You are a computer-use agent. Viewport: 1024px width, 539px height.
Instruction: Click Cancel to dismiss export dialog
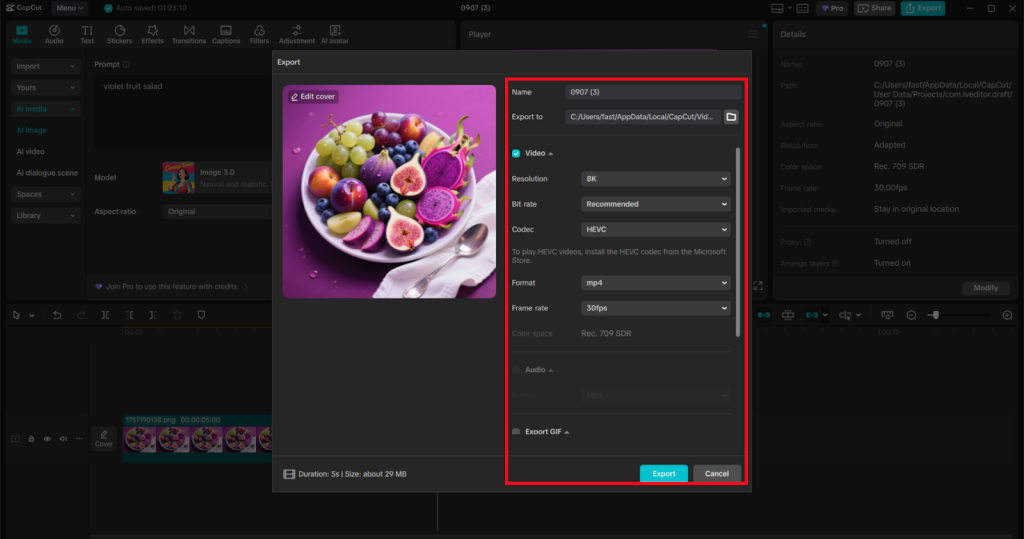tap(716, 473)
